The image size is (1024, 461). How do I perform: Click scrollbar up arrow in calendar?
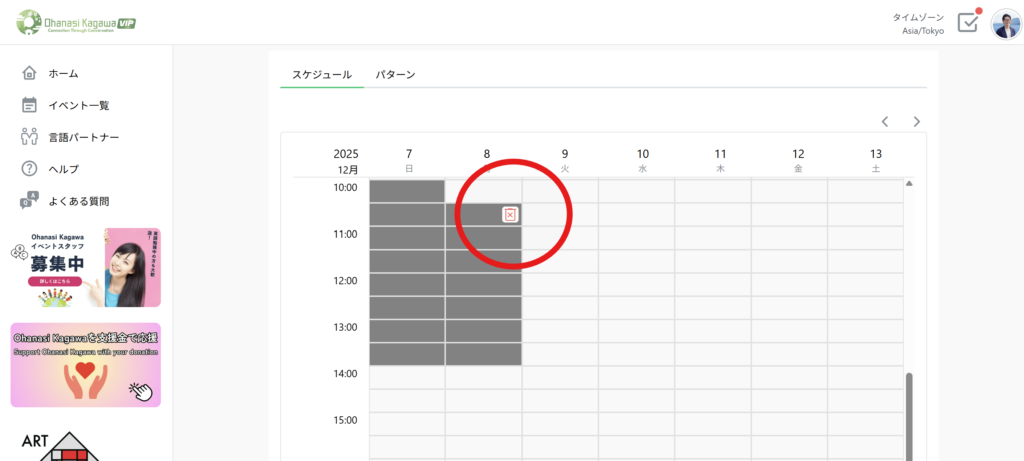point(909,184)
